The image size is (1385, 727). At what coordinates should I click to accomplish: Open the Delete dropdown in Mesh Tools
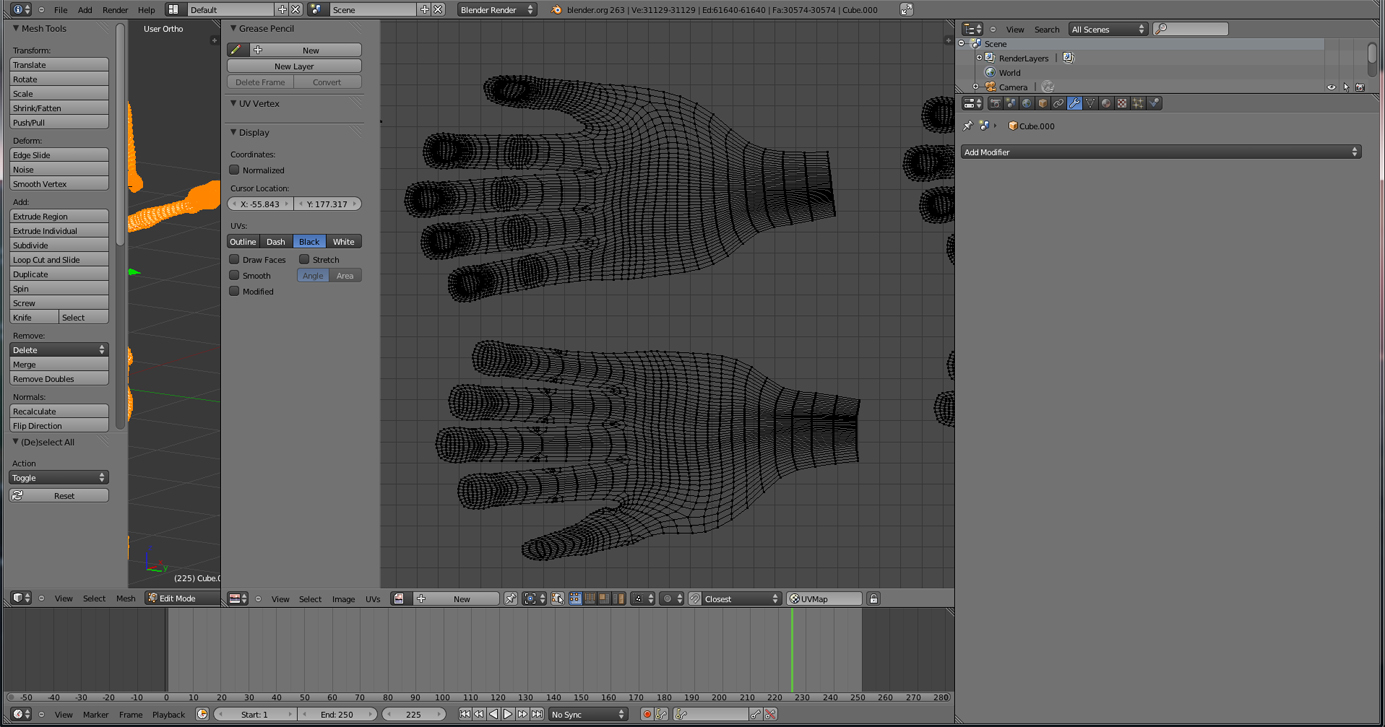pyautogui.click(x=59, y=350)
